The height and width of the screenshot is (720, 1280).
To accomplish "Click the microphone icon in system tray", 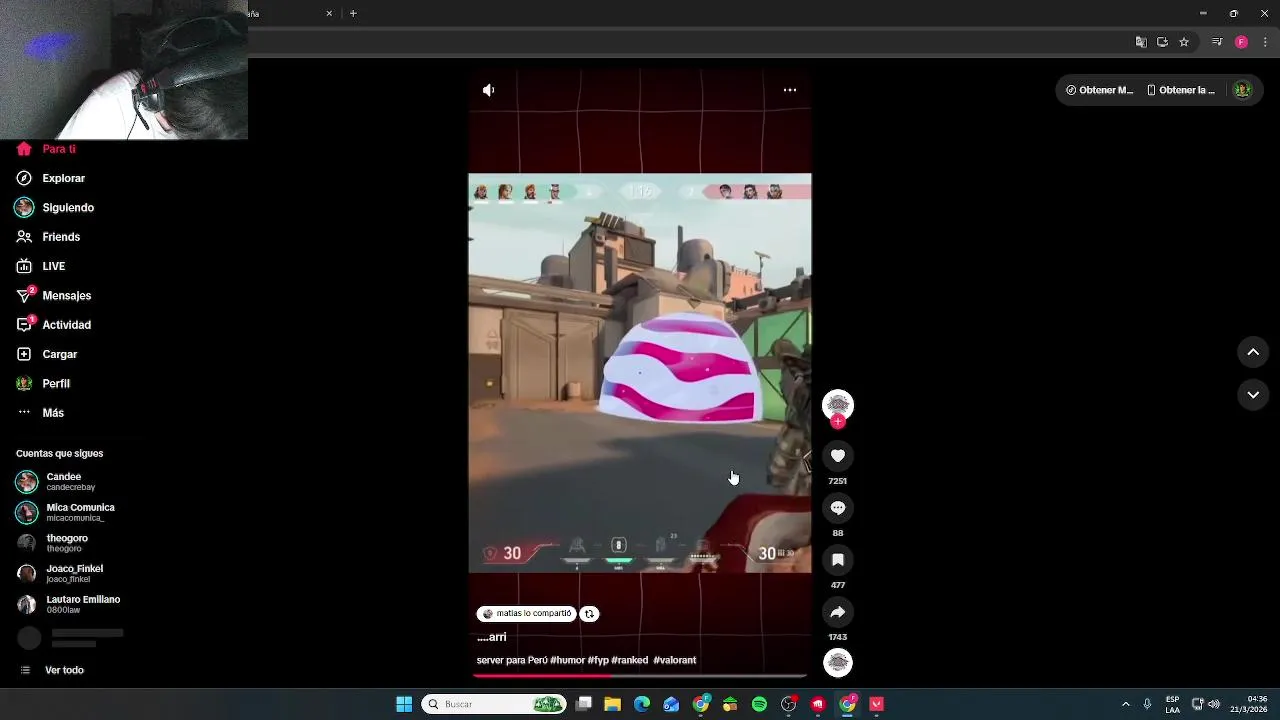I will pos(1147,704).
